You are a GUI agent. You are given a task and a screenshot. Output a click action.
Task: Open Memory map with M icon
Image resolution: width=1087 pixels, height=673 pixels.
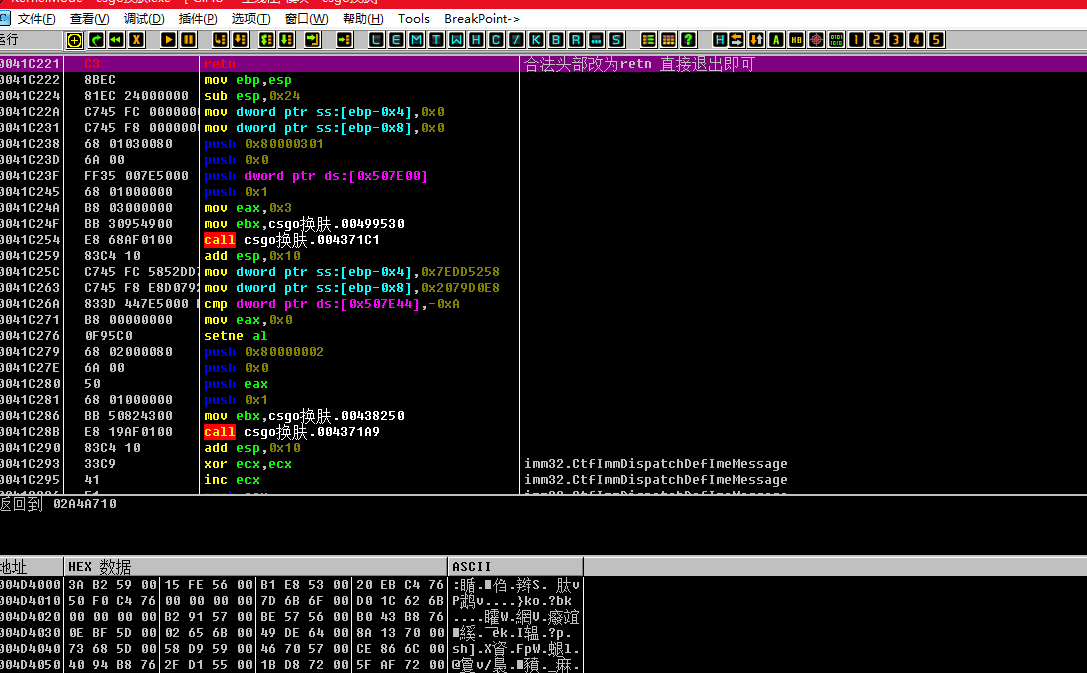click(417, 40)
